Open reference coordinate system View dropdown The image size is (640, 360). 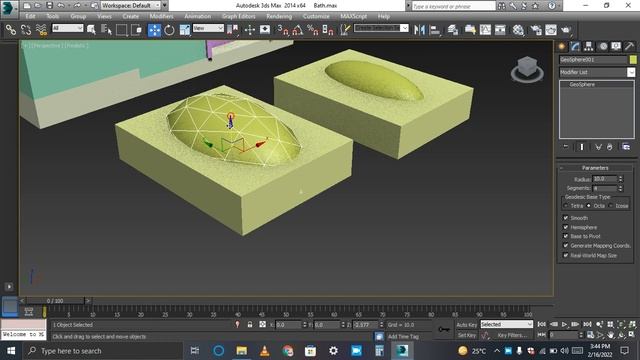pos(208,28)
